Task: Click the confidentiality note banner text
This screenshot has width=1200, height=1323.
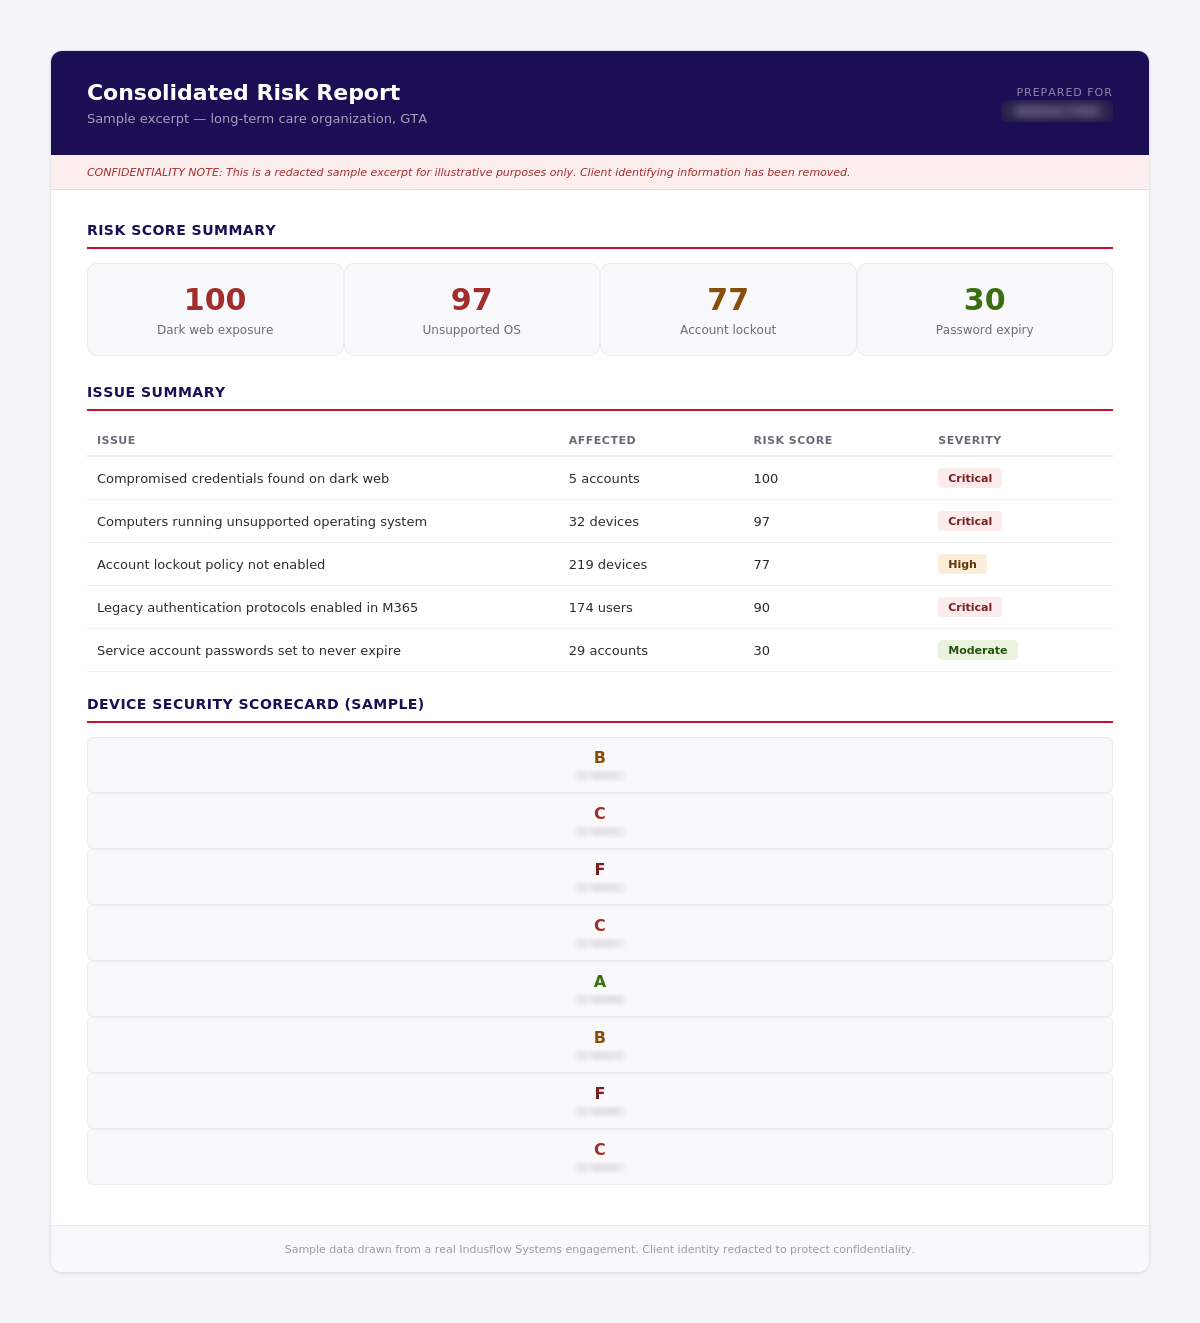Action: [x=468, y=172]
